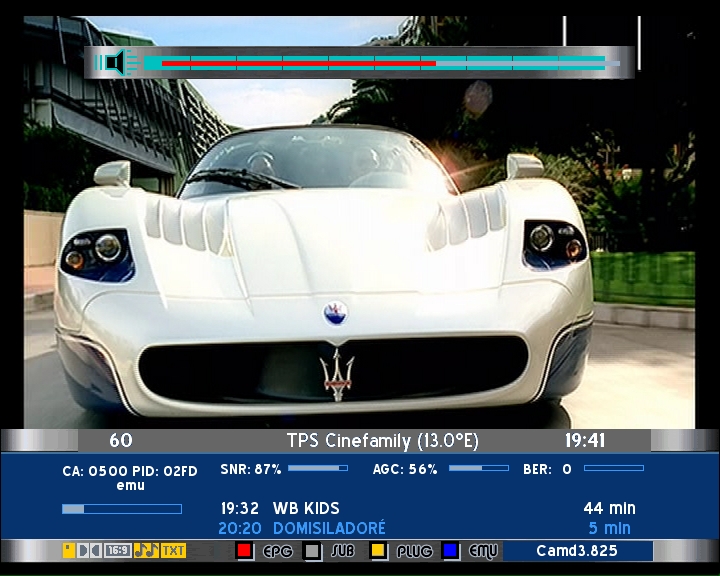Click channel name TPS Cinefamily (13.0°E)
Image resolution: width=720 pixels, height=576 pixels.
coord(382,441)
